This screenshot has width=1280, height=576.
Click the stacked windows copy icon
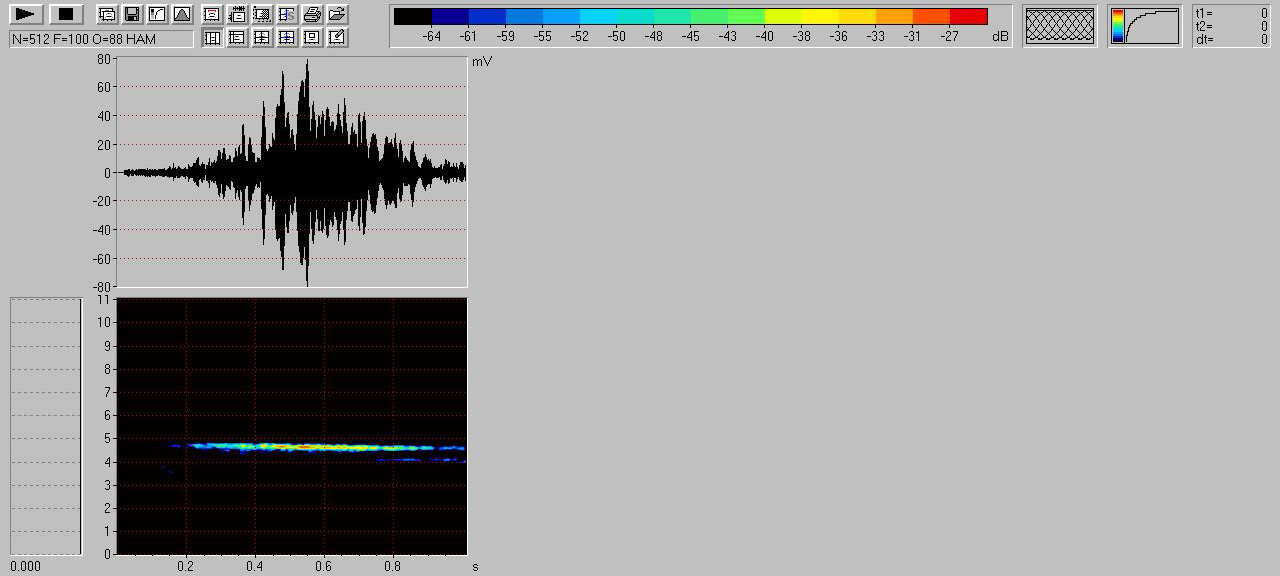point(106,14)
